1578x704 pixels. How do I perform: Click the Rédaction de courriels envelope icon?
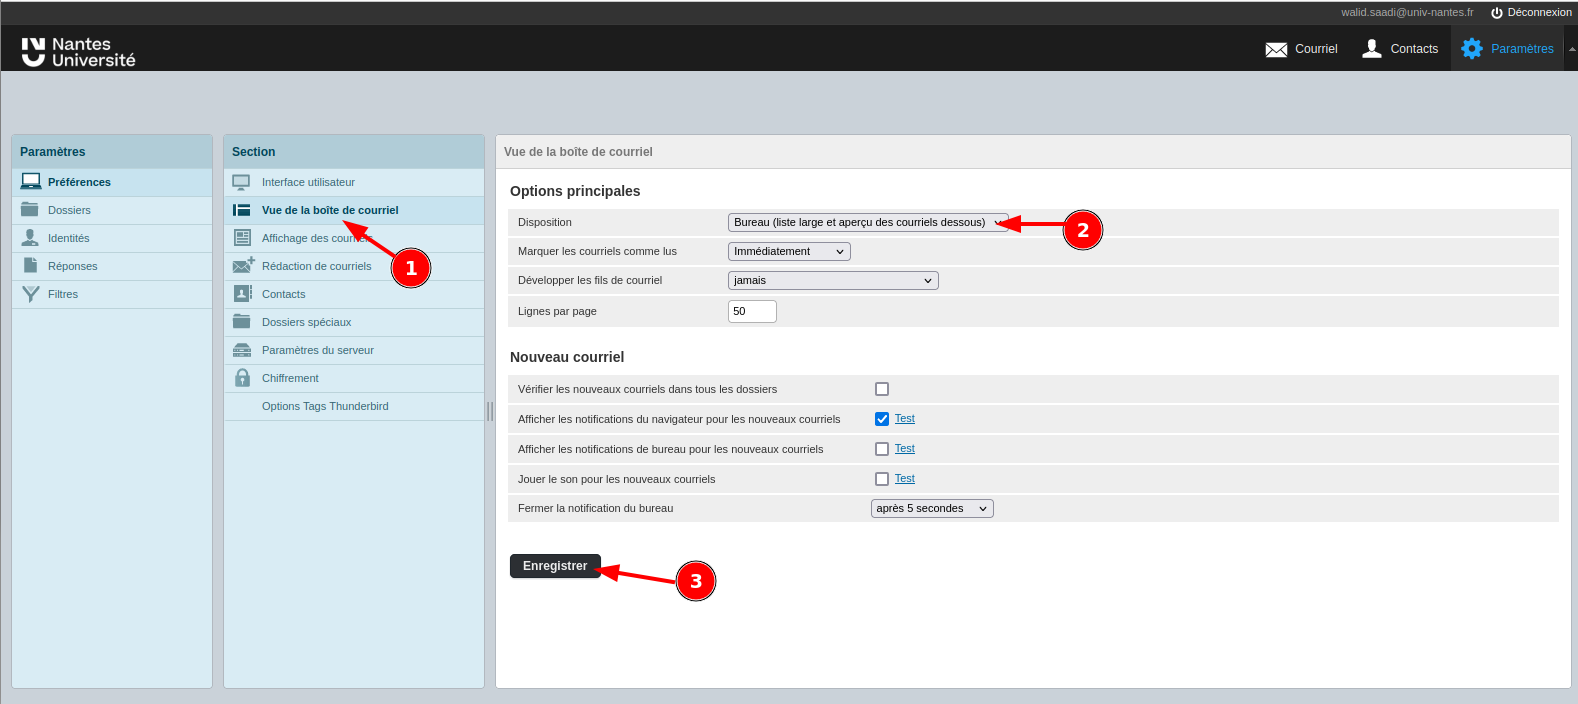tap(243, 266)
